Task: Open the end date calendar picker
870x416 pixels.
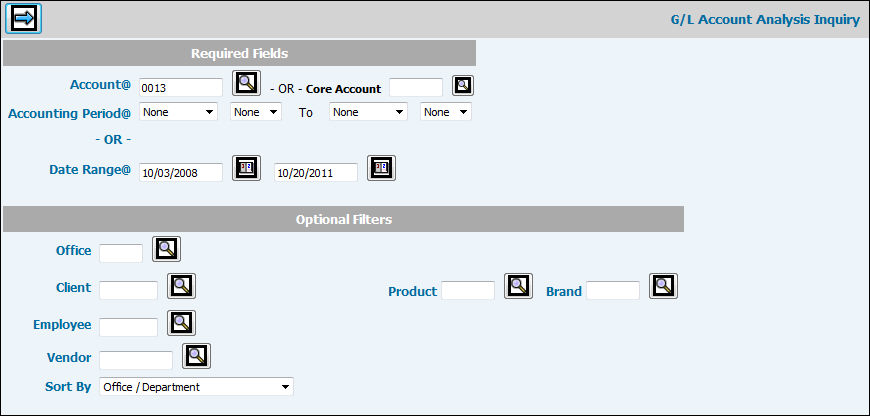Action: (x=381, y=168)
